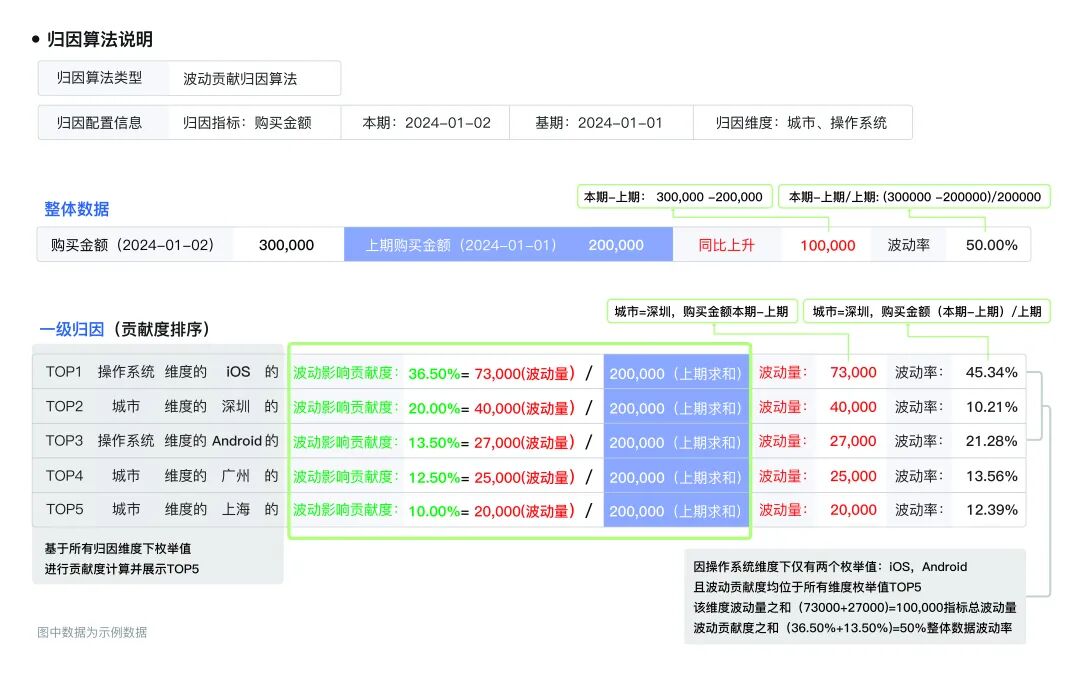Screen dimensions: 1080x674
Task: Click the 21.28% 波动率 value
Action: (991, 441)
